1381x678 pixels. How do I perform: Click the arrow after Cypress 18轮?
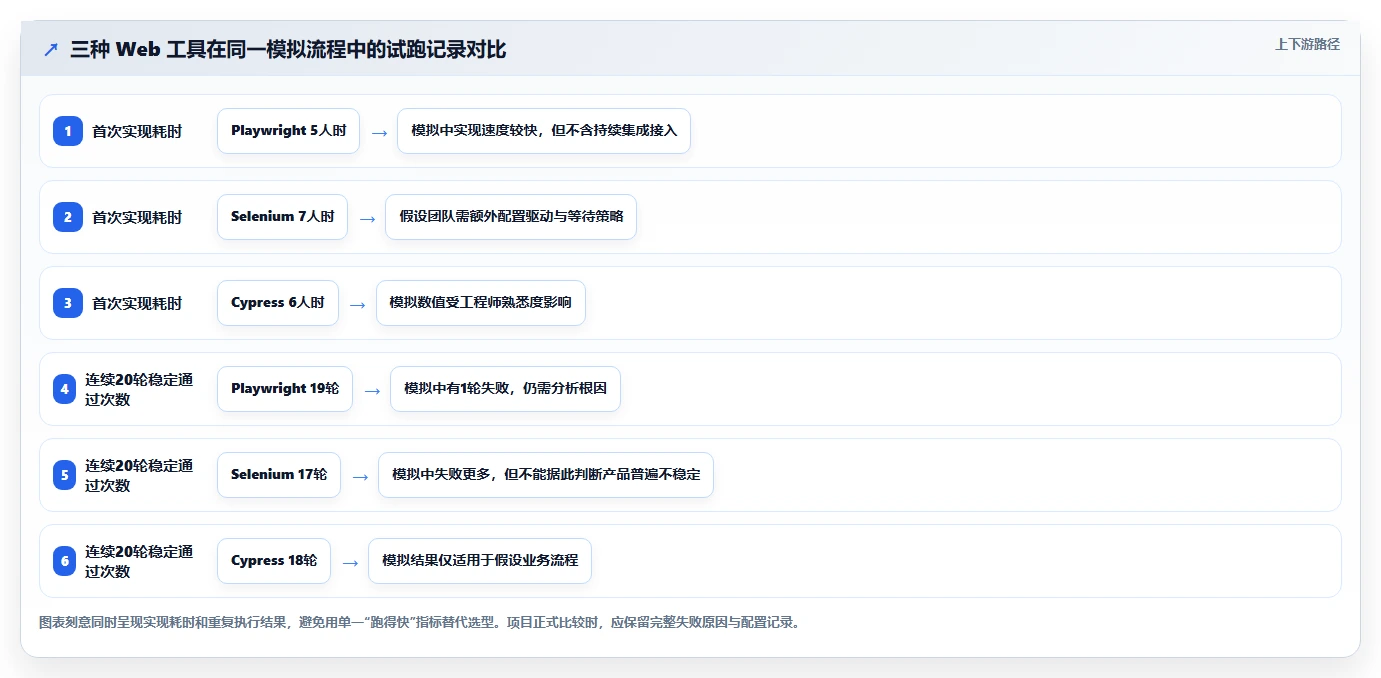tap(350, 562)
